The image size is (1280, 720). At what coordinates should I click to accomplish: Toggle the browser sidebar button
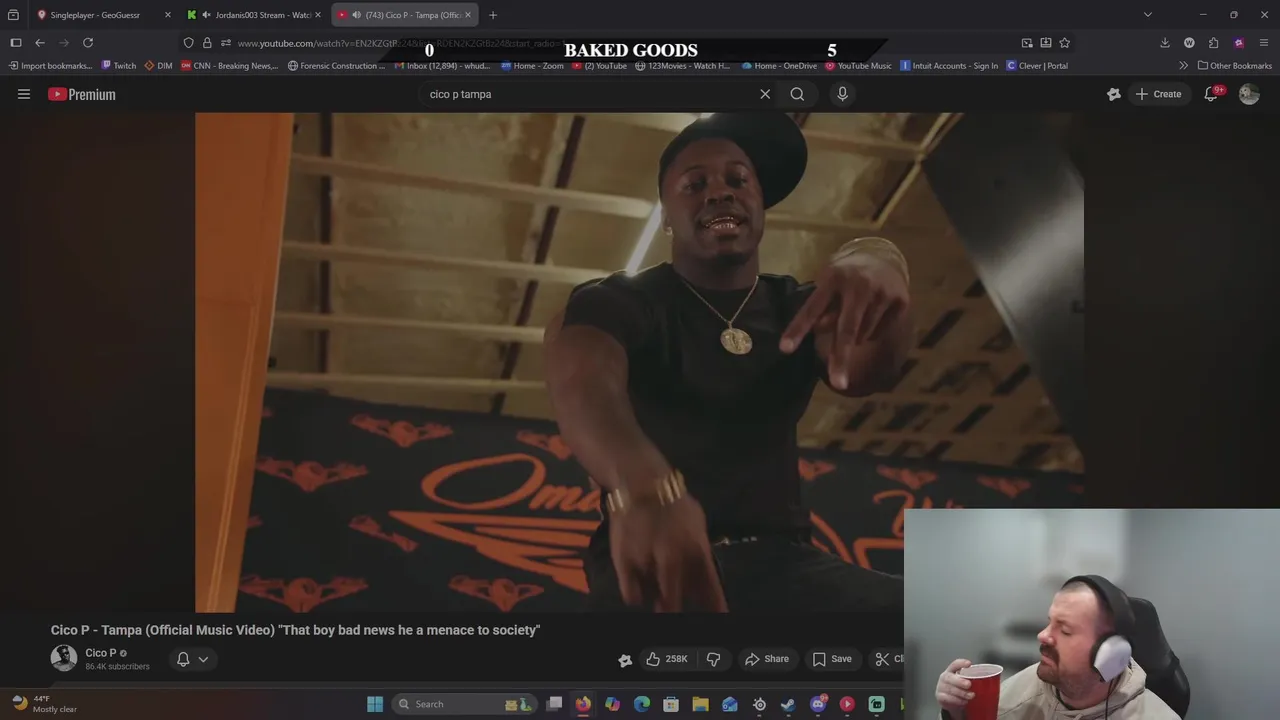(x=16, y=43)
